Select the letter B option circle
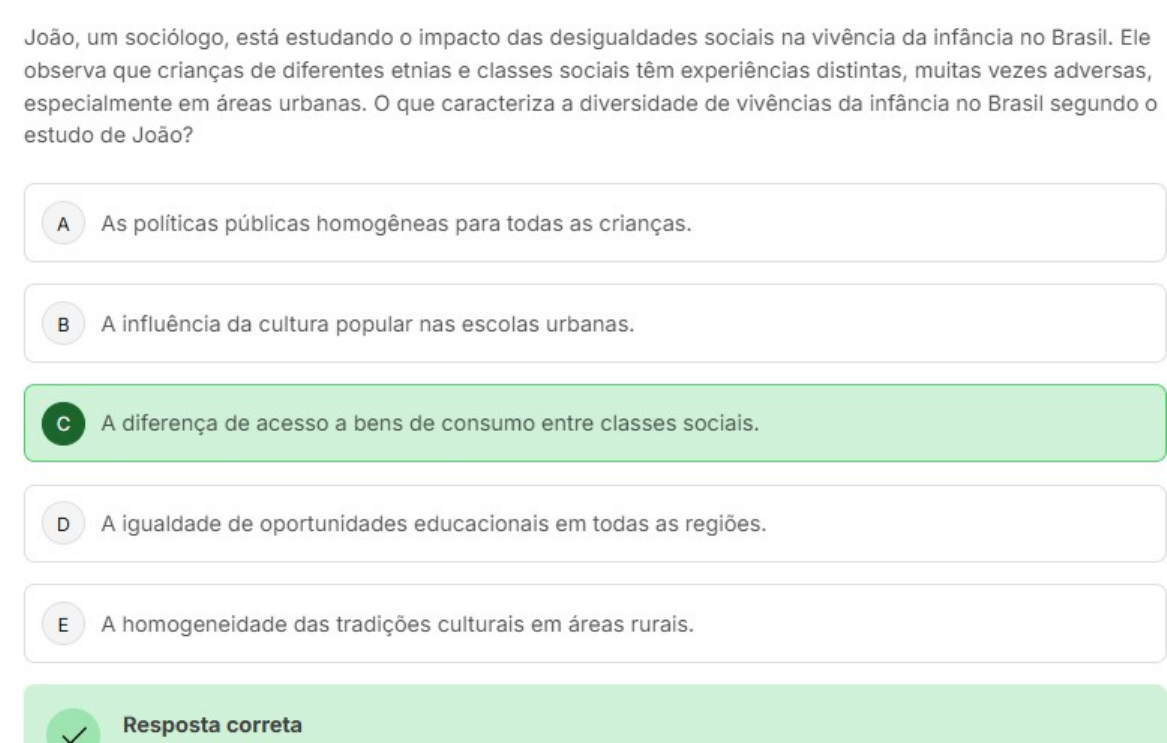 click(x=63, y=323)
